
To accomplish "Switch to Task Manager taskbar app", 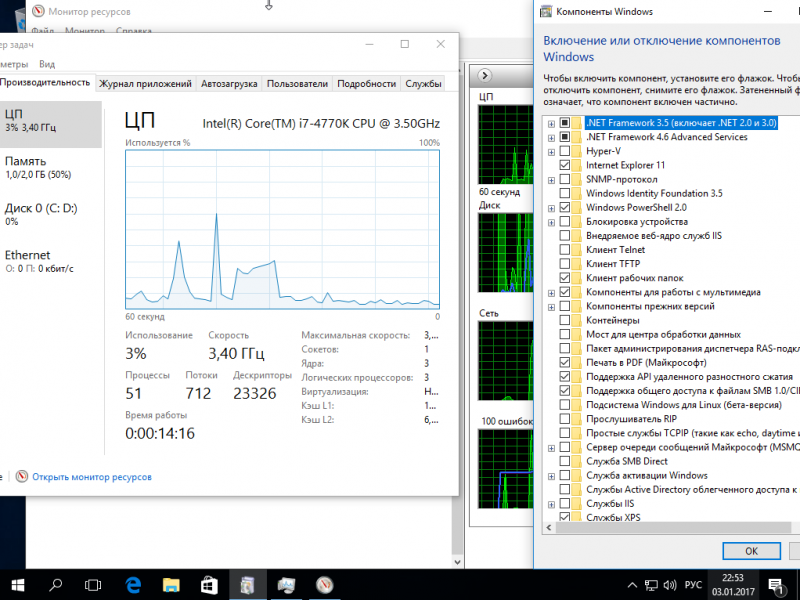I will 286,585.
